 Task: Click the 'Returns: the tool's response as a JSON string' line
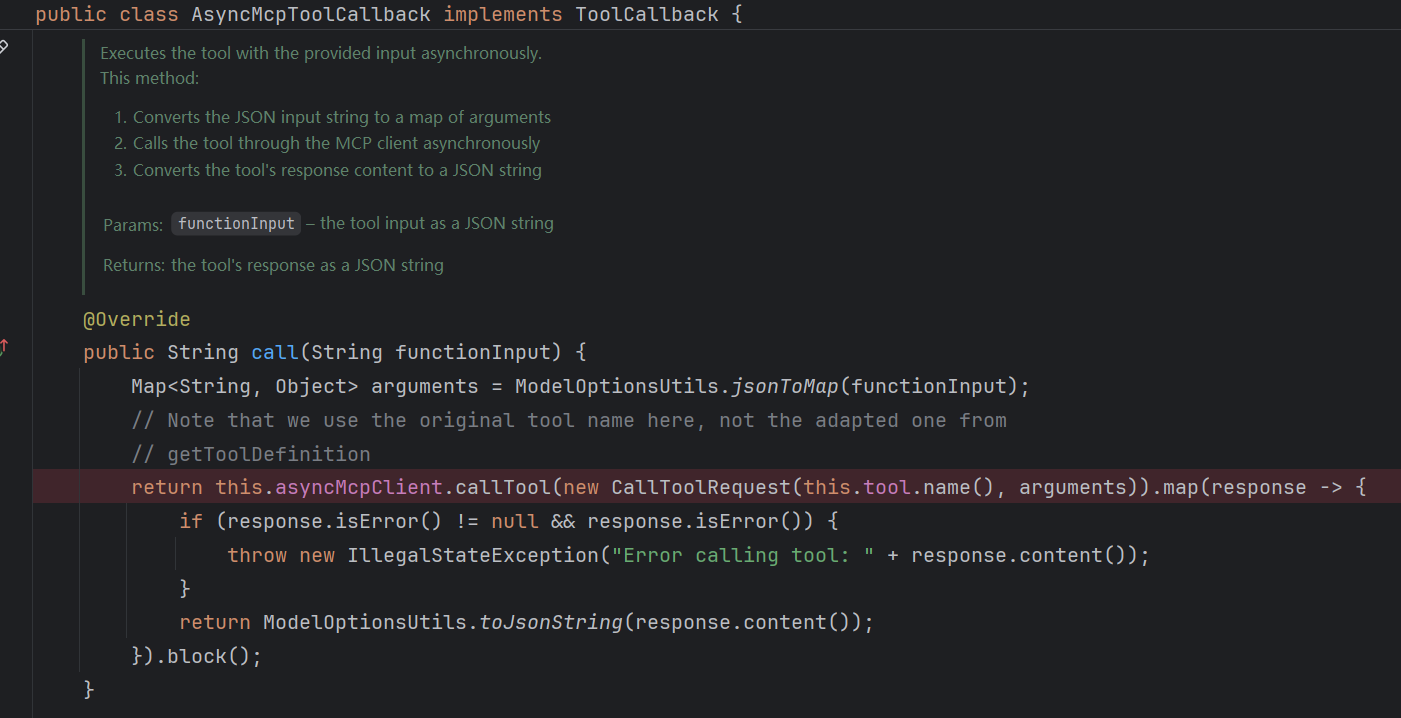point(273,265)
